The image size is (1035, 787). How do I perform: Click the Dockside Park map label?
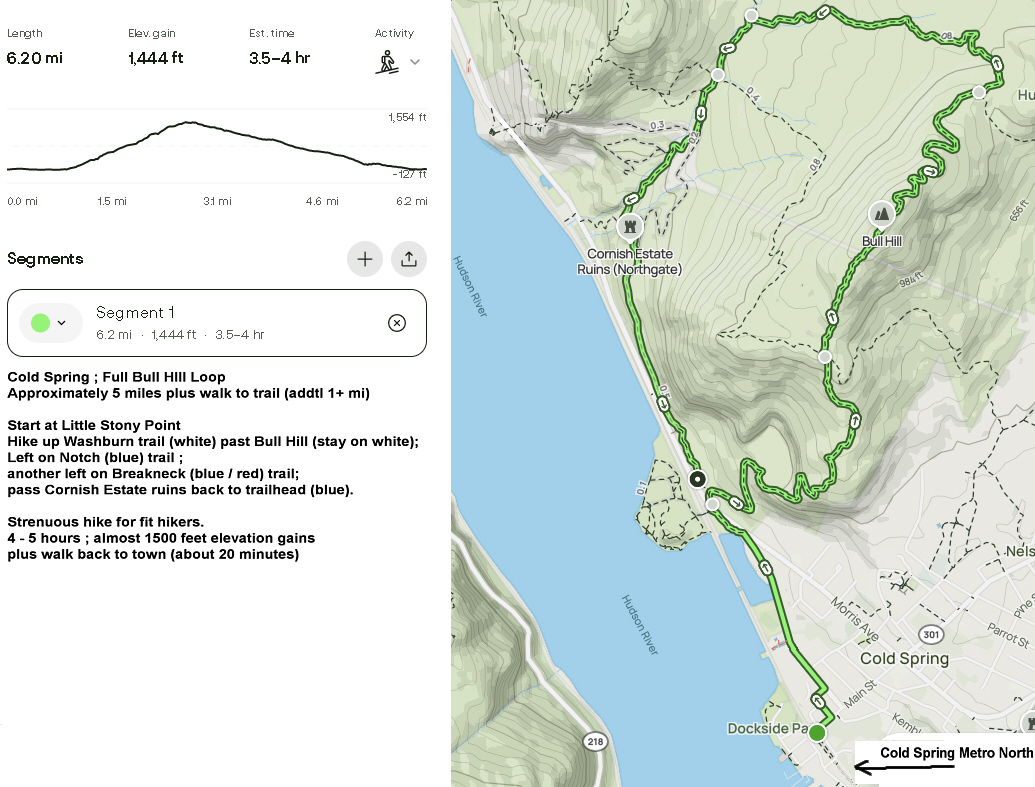pyautogui.click(x=766, y=729)
